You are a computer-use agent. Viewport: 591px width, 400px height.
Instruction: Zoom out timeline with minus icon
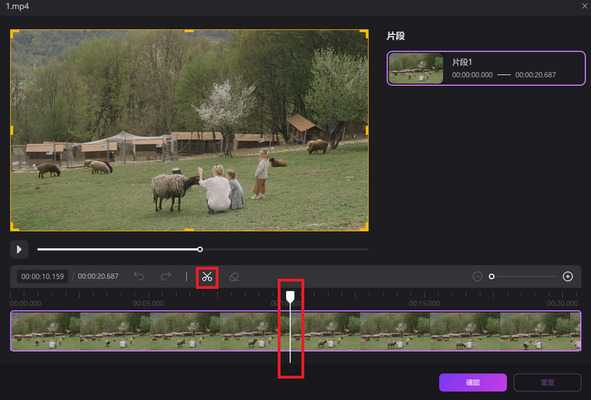[x=477, y=276]
